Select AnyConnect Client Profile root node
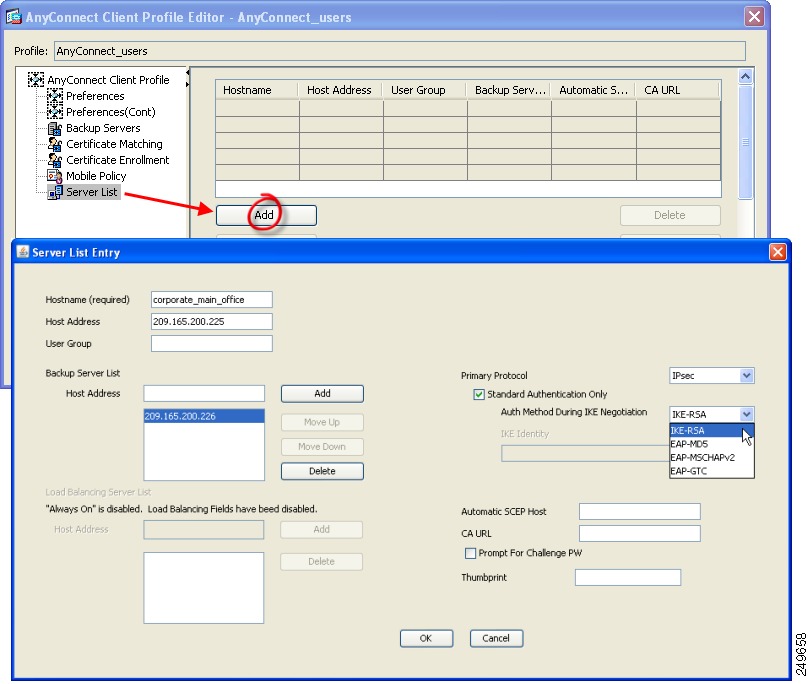The image size is (811, 684). (x=108, y=80)
